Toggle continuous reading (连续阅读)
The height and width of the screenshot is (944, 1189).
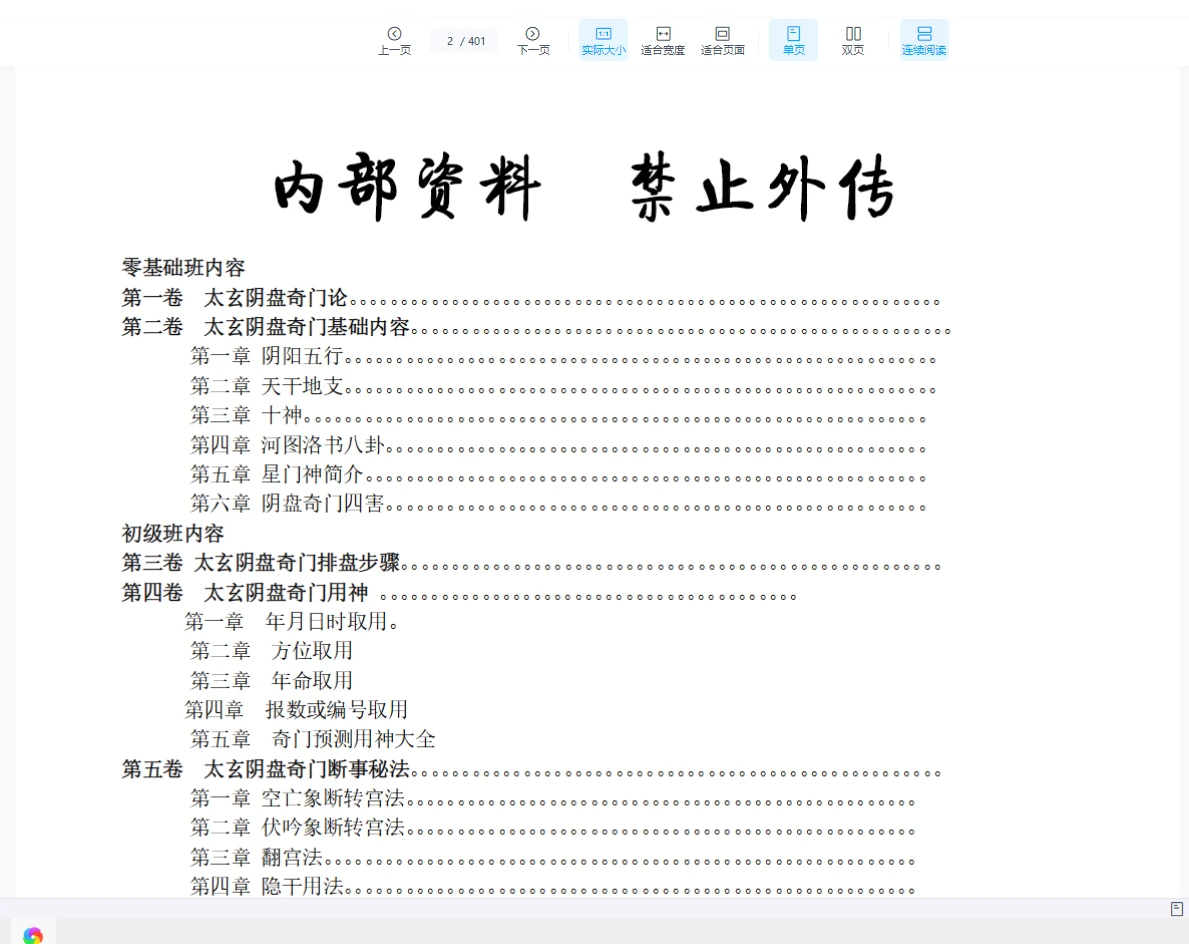(x=924, y=40)
